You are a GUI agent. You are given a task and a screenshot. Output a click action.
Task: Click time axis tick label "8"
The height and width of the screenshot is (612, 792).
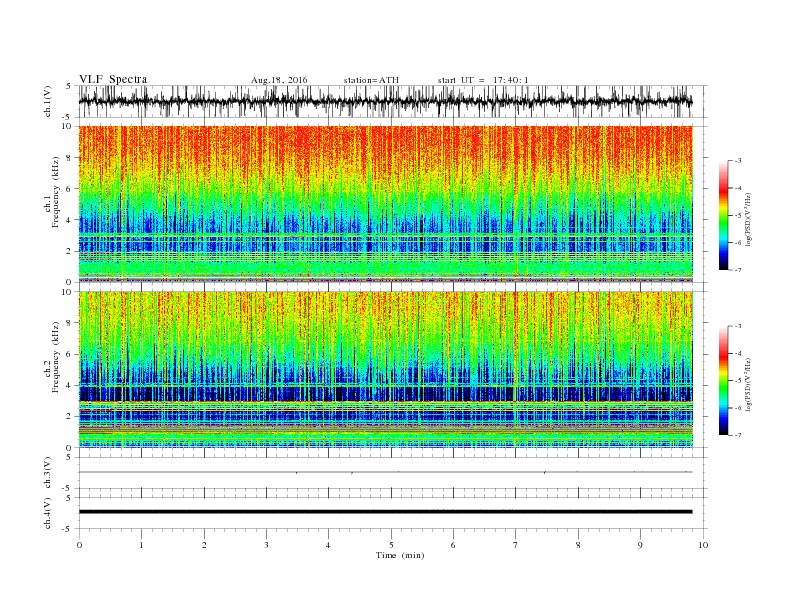point(578,545)
